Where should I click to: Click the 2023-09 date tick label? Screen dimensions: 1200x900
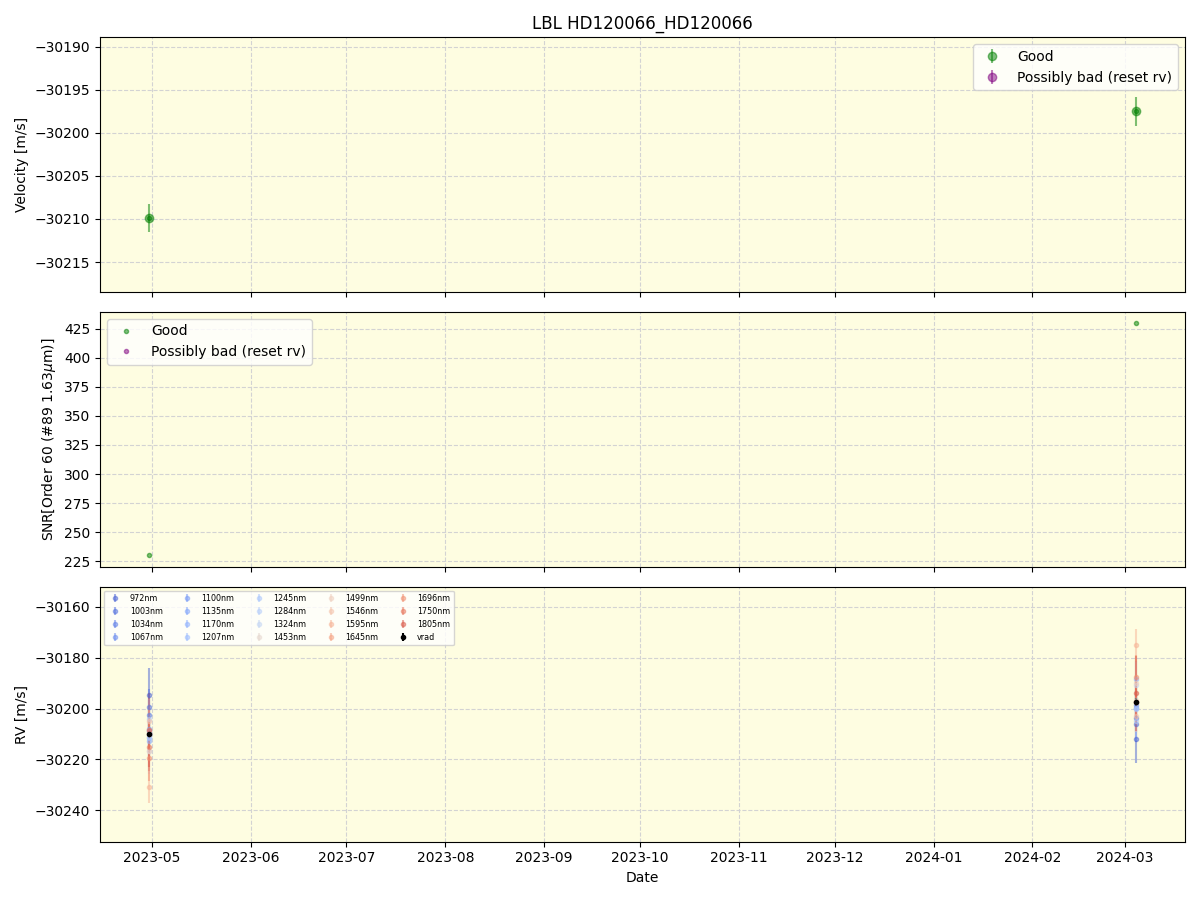pyautogui.click(x=544, y=857)
